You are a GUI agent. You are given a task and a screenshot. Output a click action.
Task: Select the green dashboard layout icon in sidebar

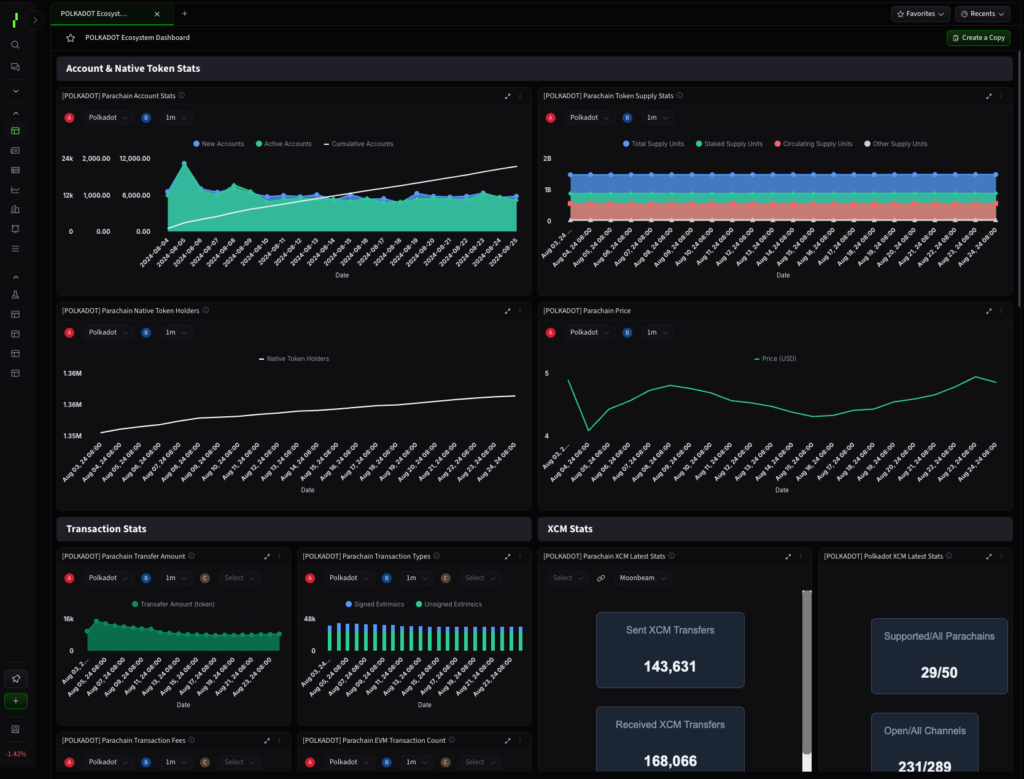15,131
